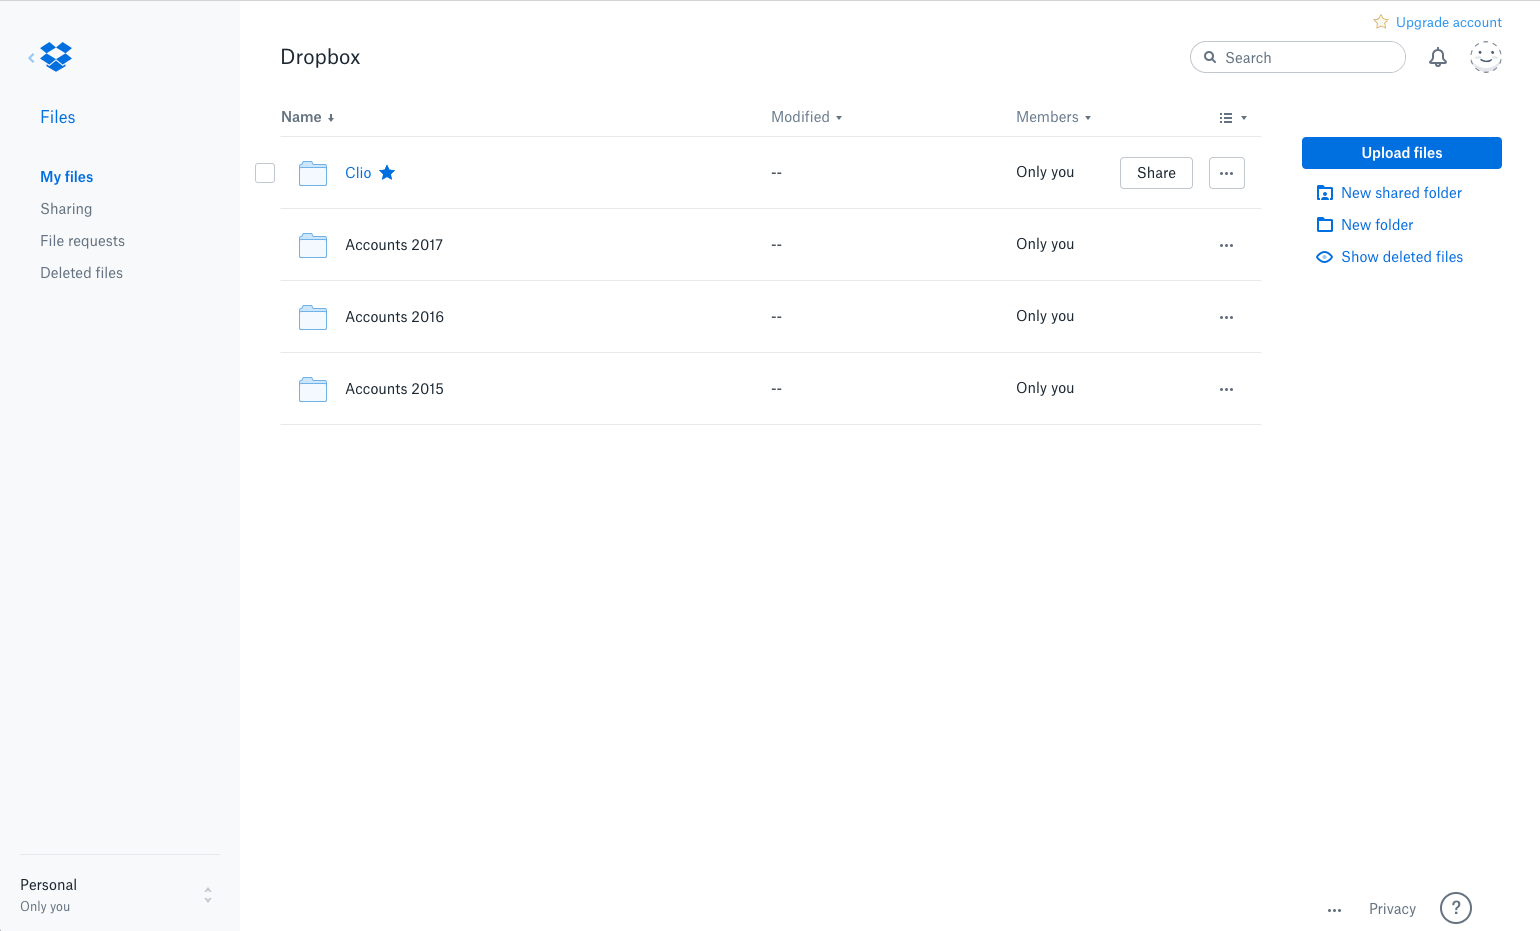This screenshot has height=931, width=1540.
Task: Click the Accounts 2016 folder icon
Action: [x=313, y=317]
